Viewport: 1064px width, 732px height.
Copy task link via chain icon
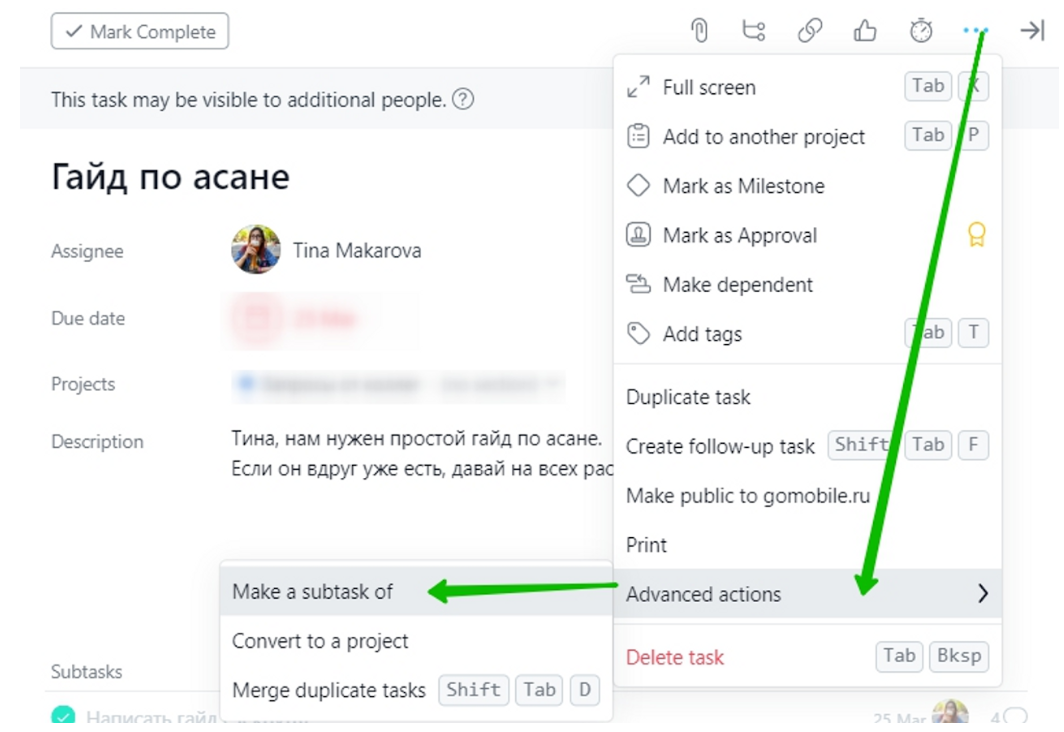pos(809,31)
